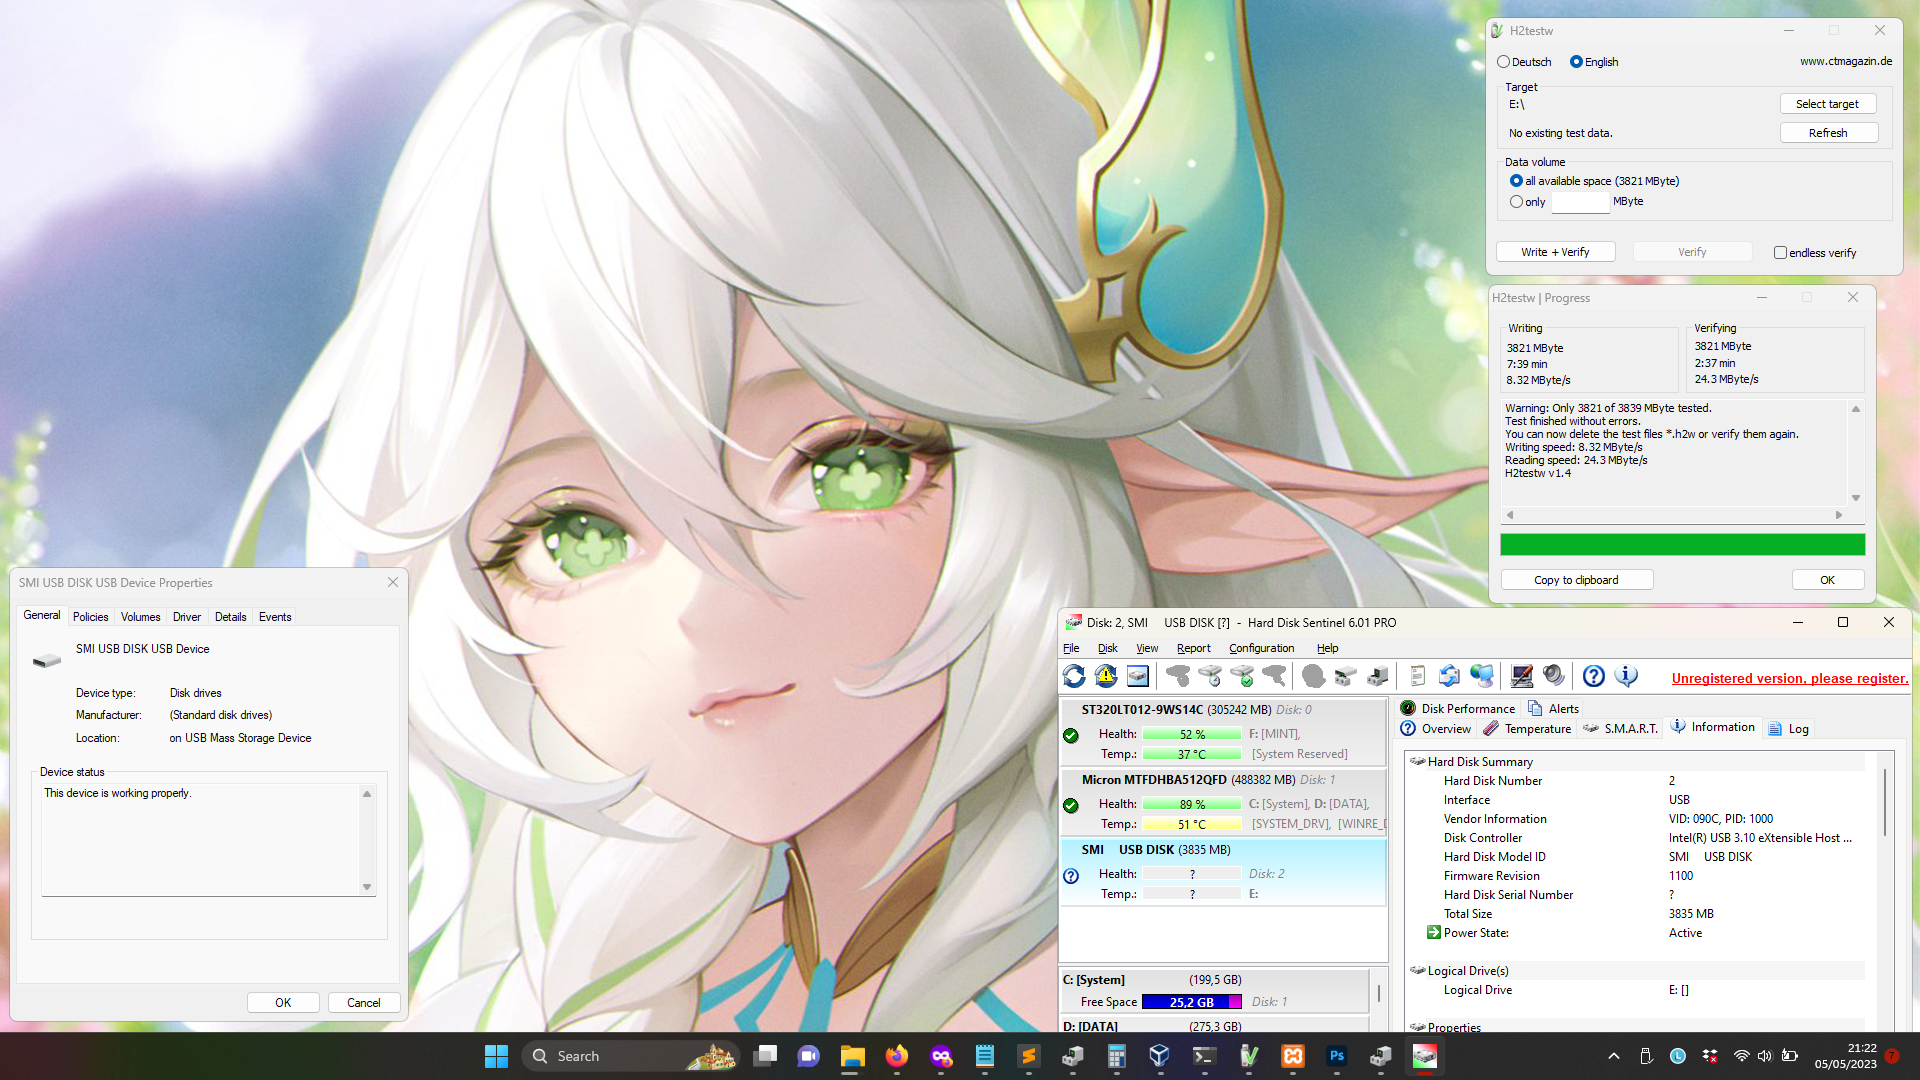Open Photoshop from the taskbar
The height and width of the screenshot is (1080, 1920).
(1336, 1056)
